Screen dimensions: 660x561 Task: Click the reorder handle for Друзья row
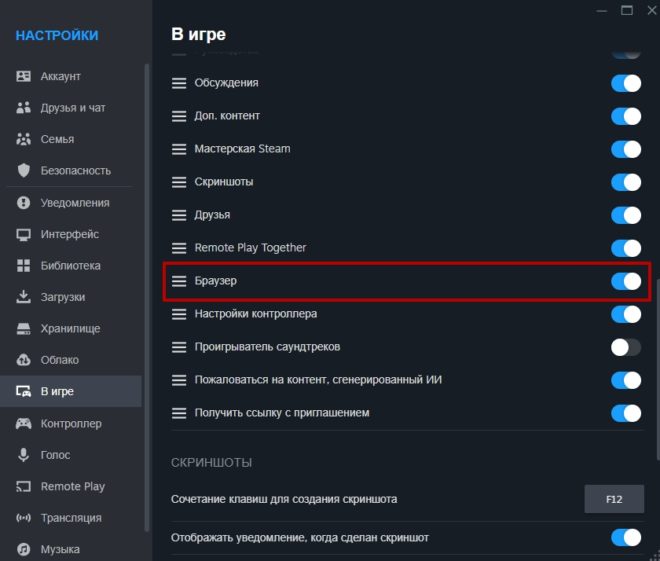[179, 215]
